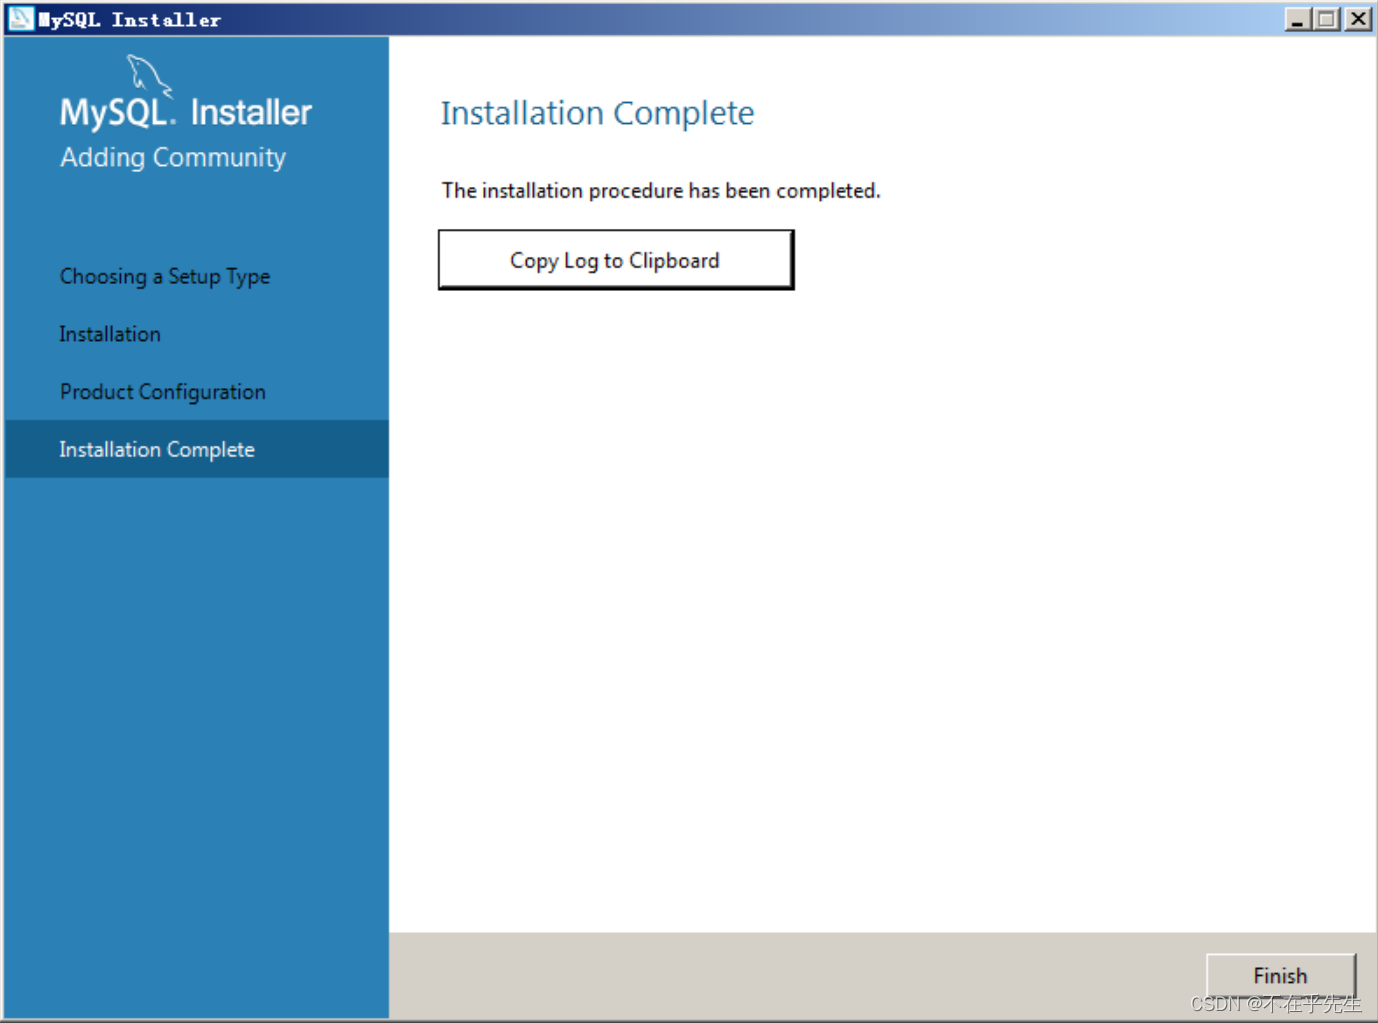The width and height of the screenshot is (1378, 1023).
Task: Click the 'Adding Community' subtitle text
Action: pos(173,158)
